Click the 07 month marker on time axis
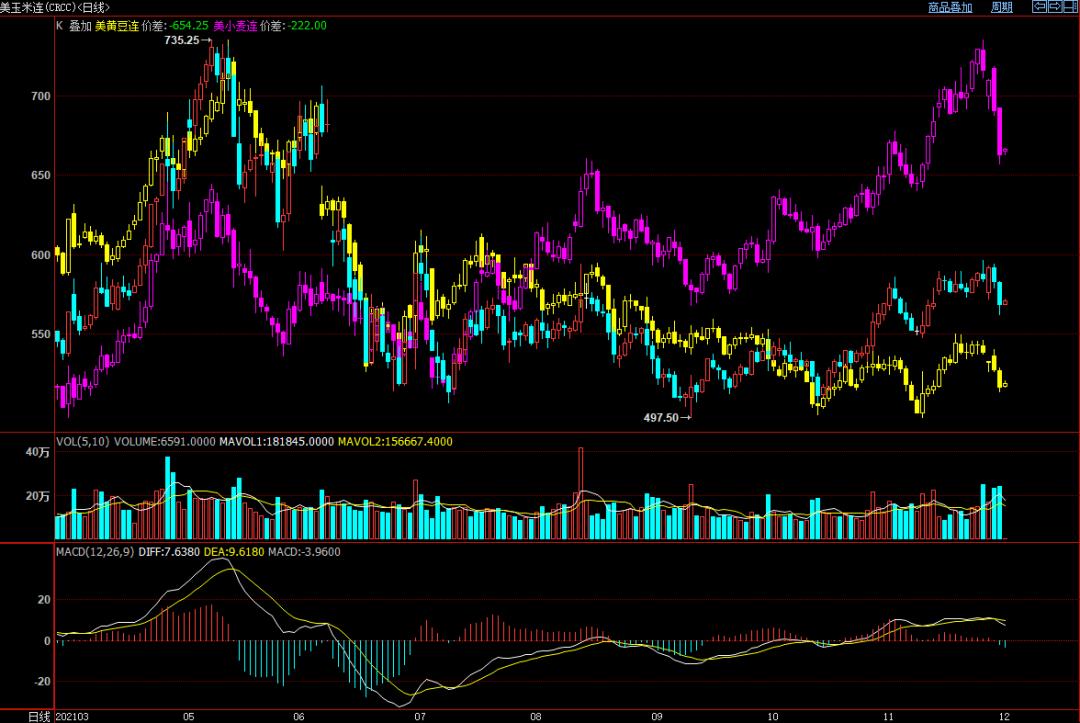The width and height of the screenshot is (1080, 723). [x=420, y=717]
